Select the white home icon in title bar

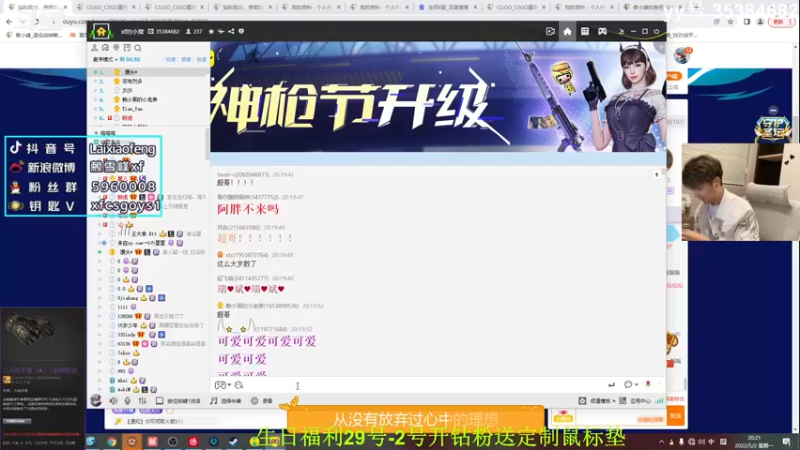point(567,32)
